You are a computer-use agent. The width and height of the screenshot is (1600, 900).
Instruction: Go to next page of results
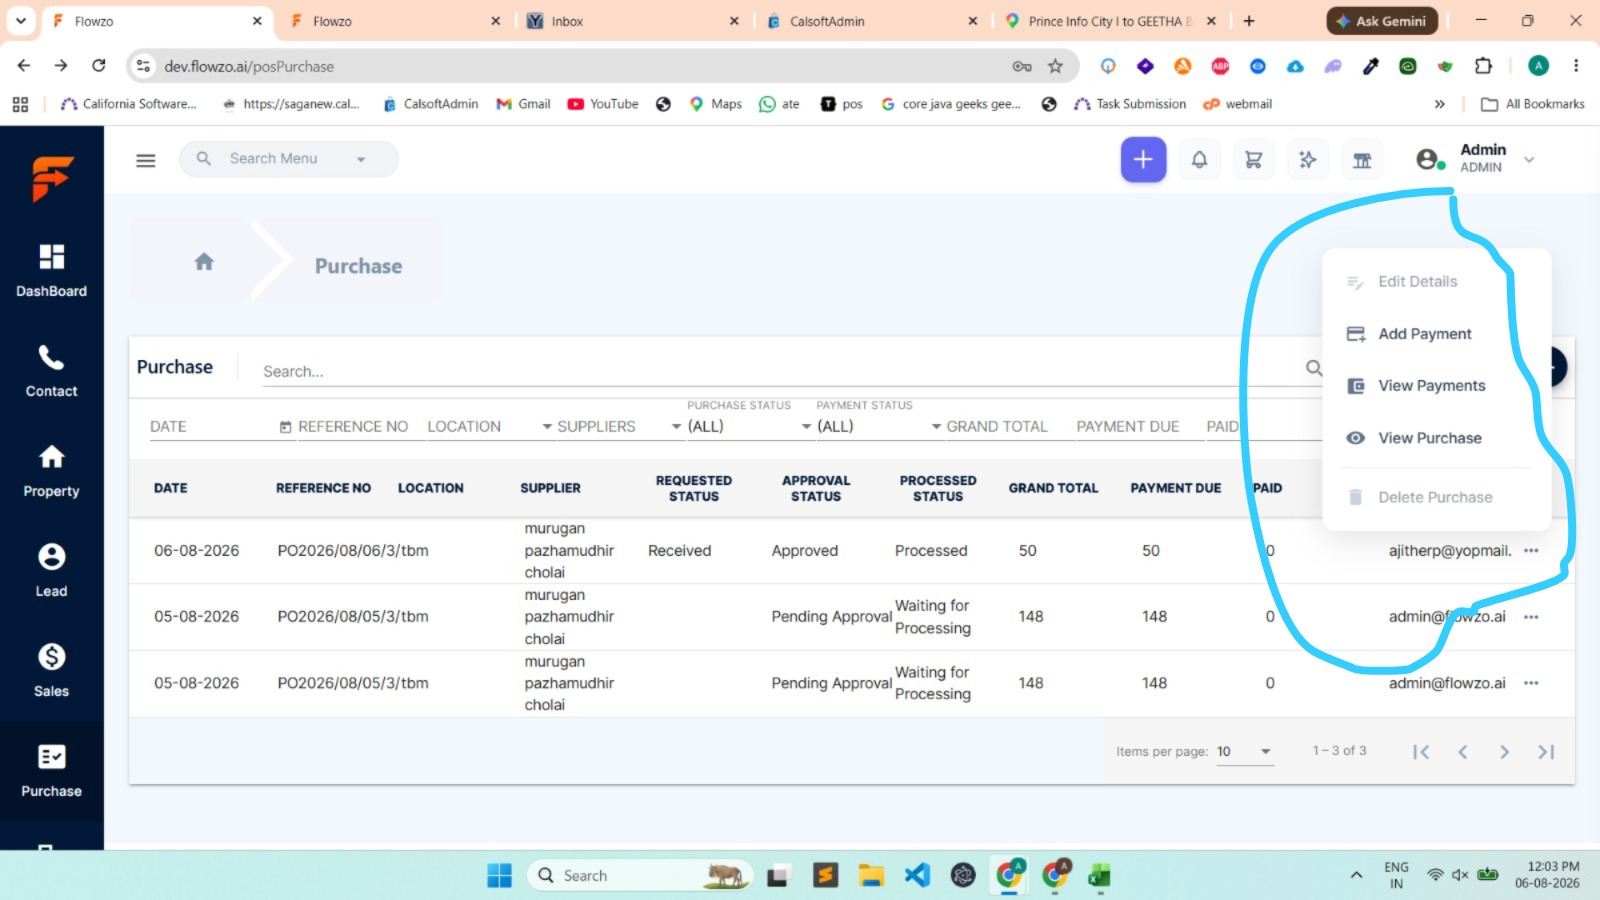coord(1504,752)
